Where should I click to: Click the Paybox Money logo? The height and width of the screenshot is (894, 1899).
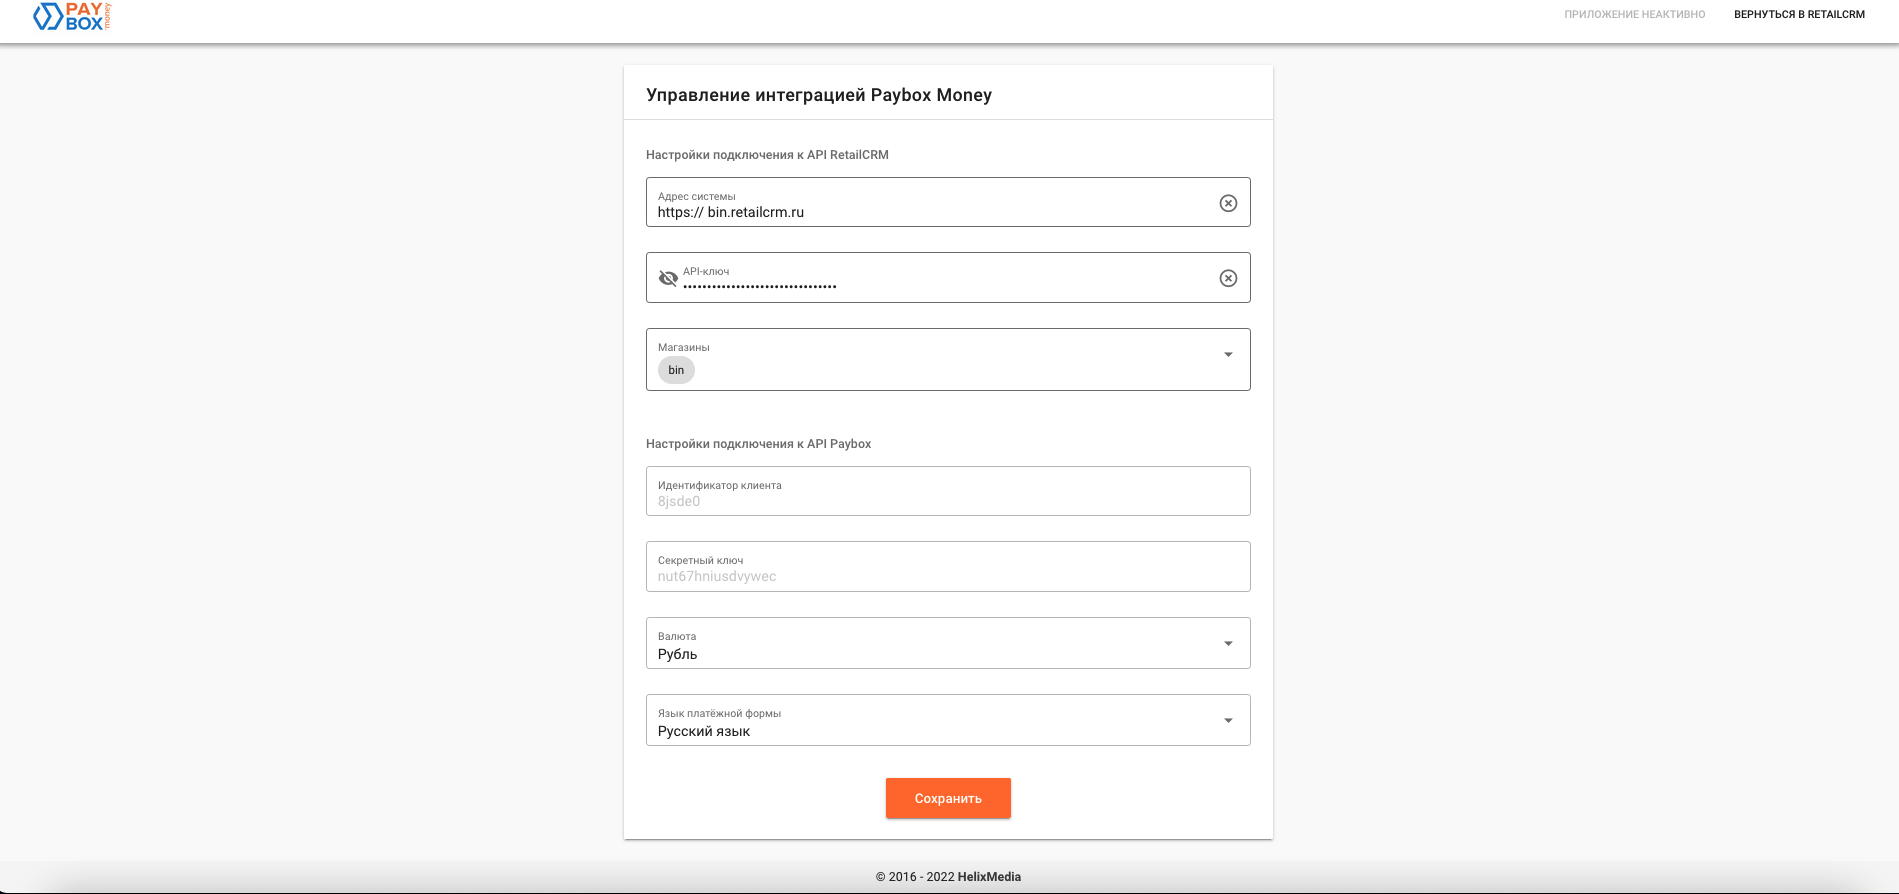[72, 16]
